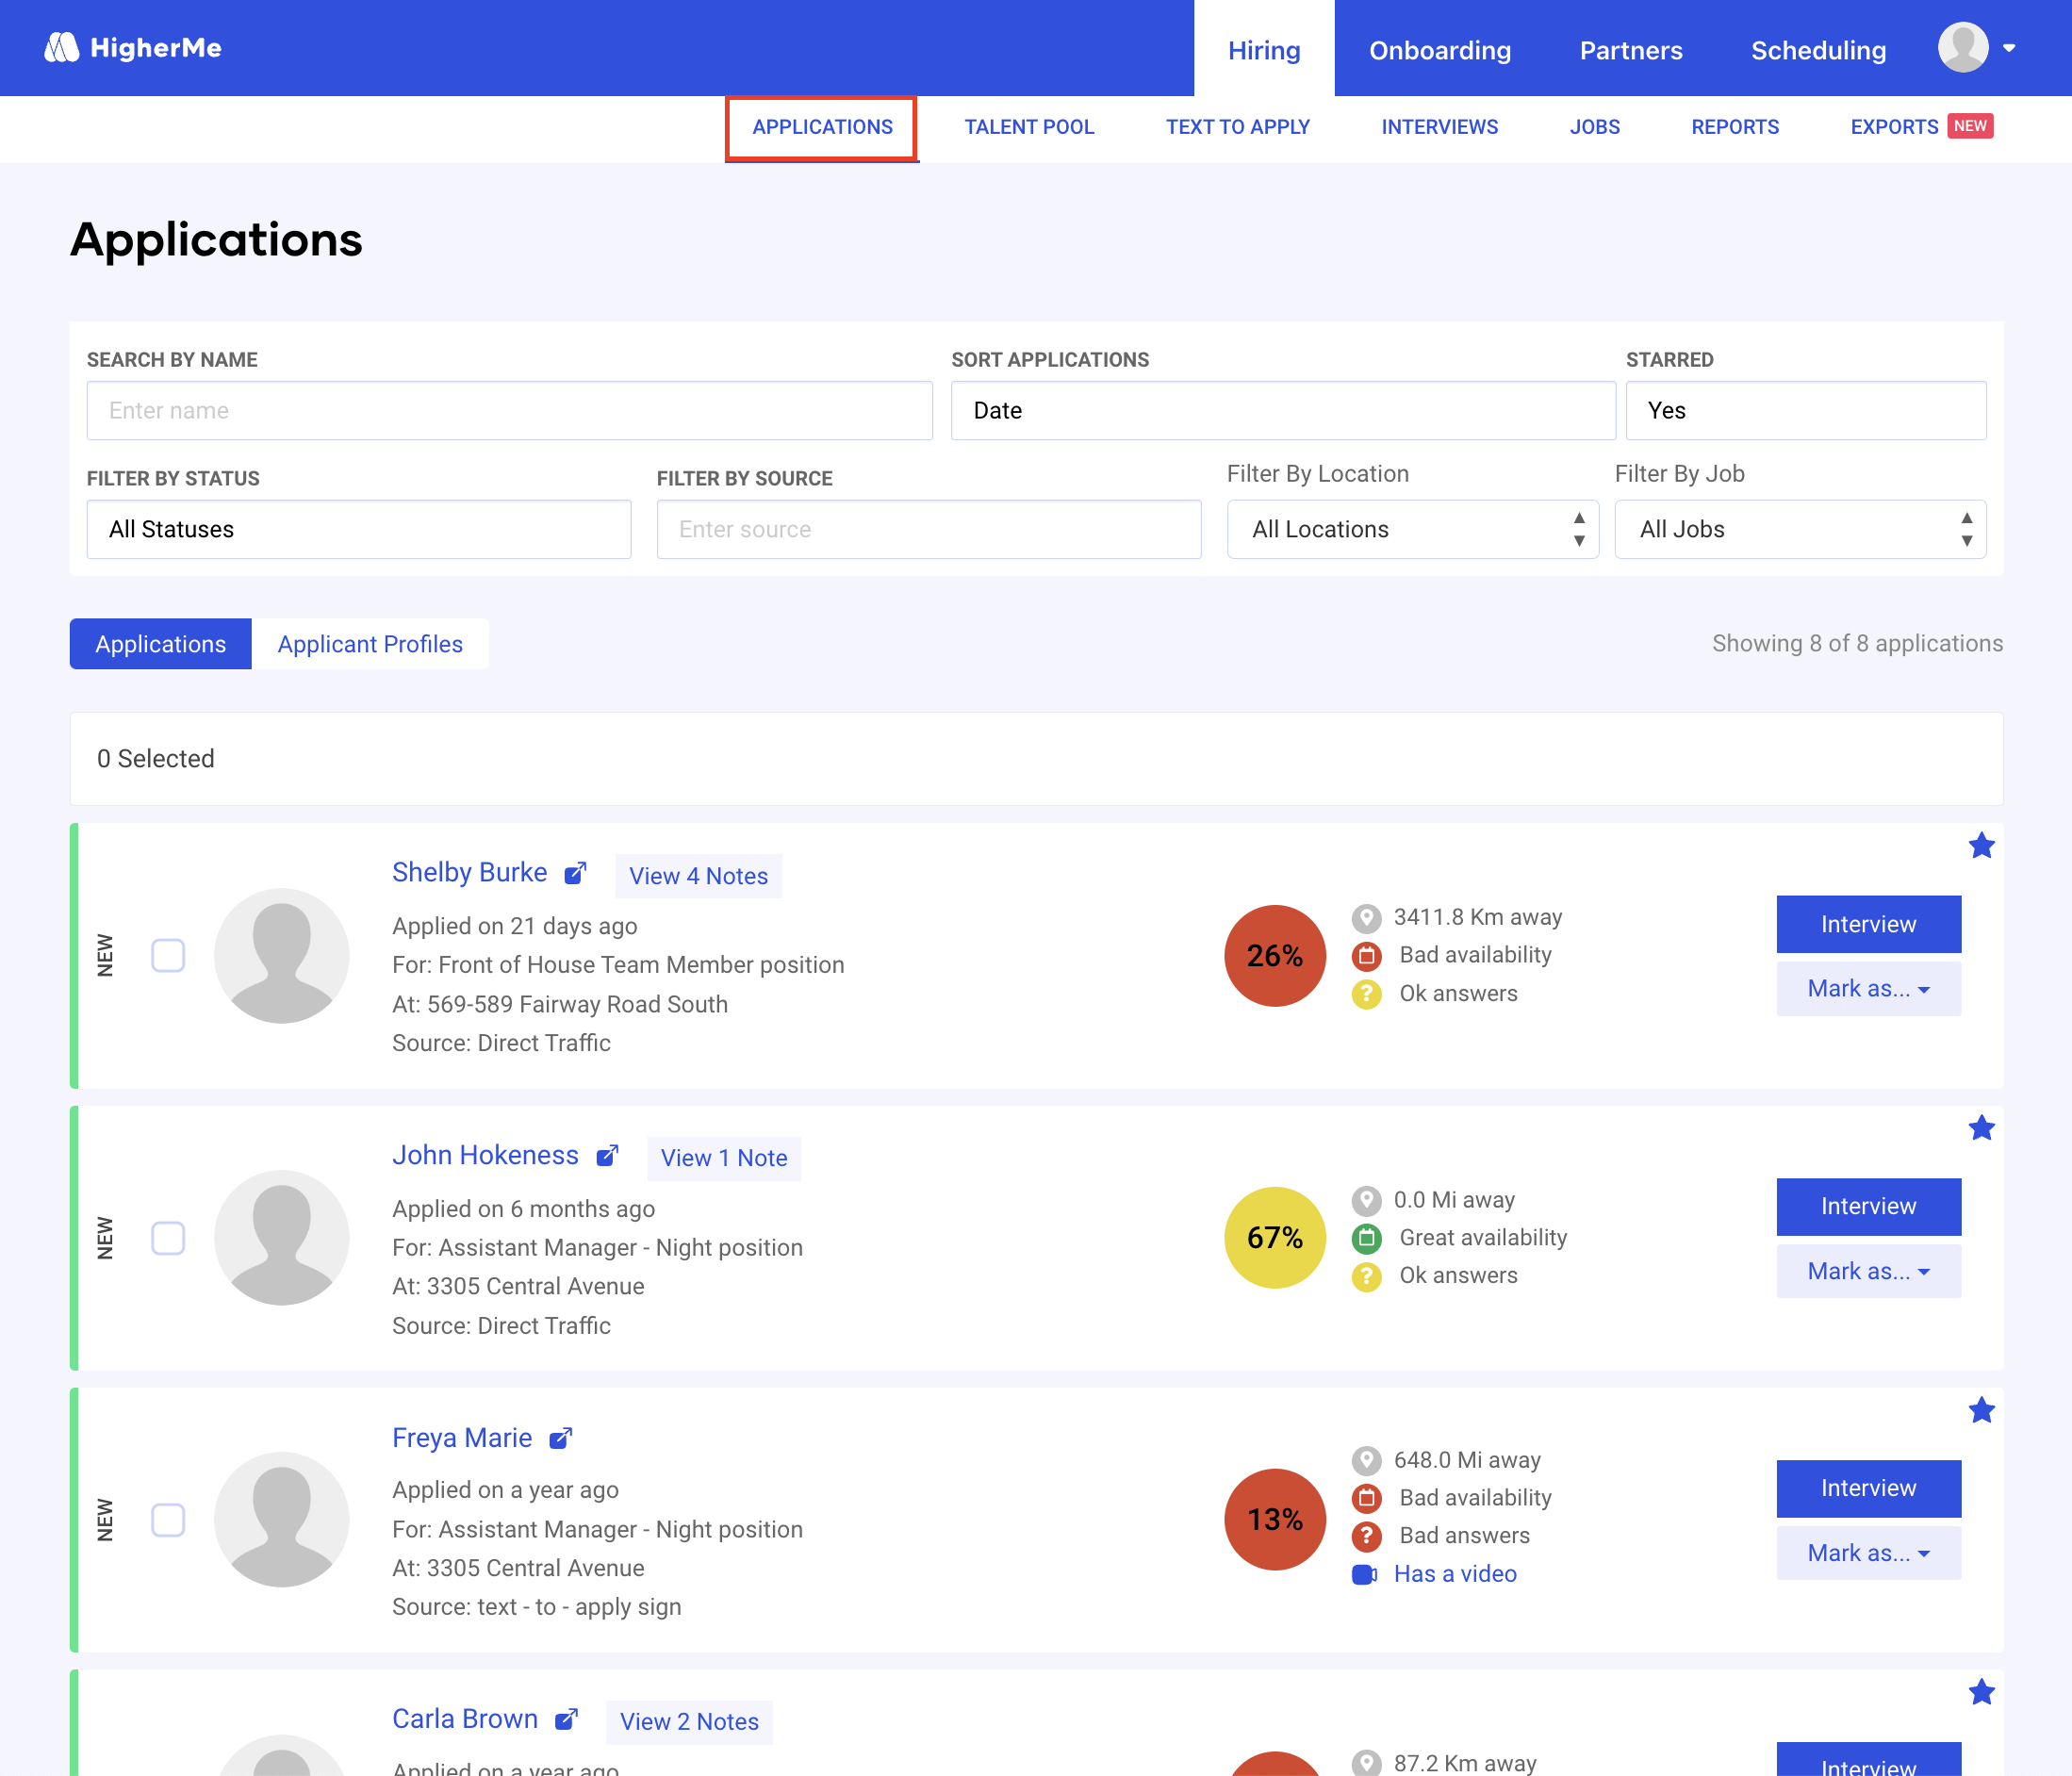Open the Mark as... menu for Shelby Burke
This screenshot has height=1776, width=2072.
1867,989
